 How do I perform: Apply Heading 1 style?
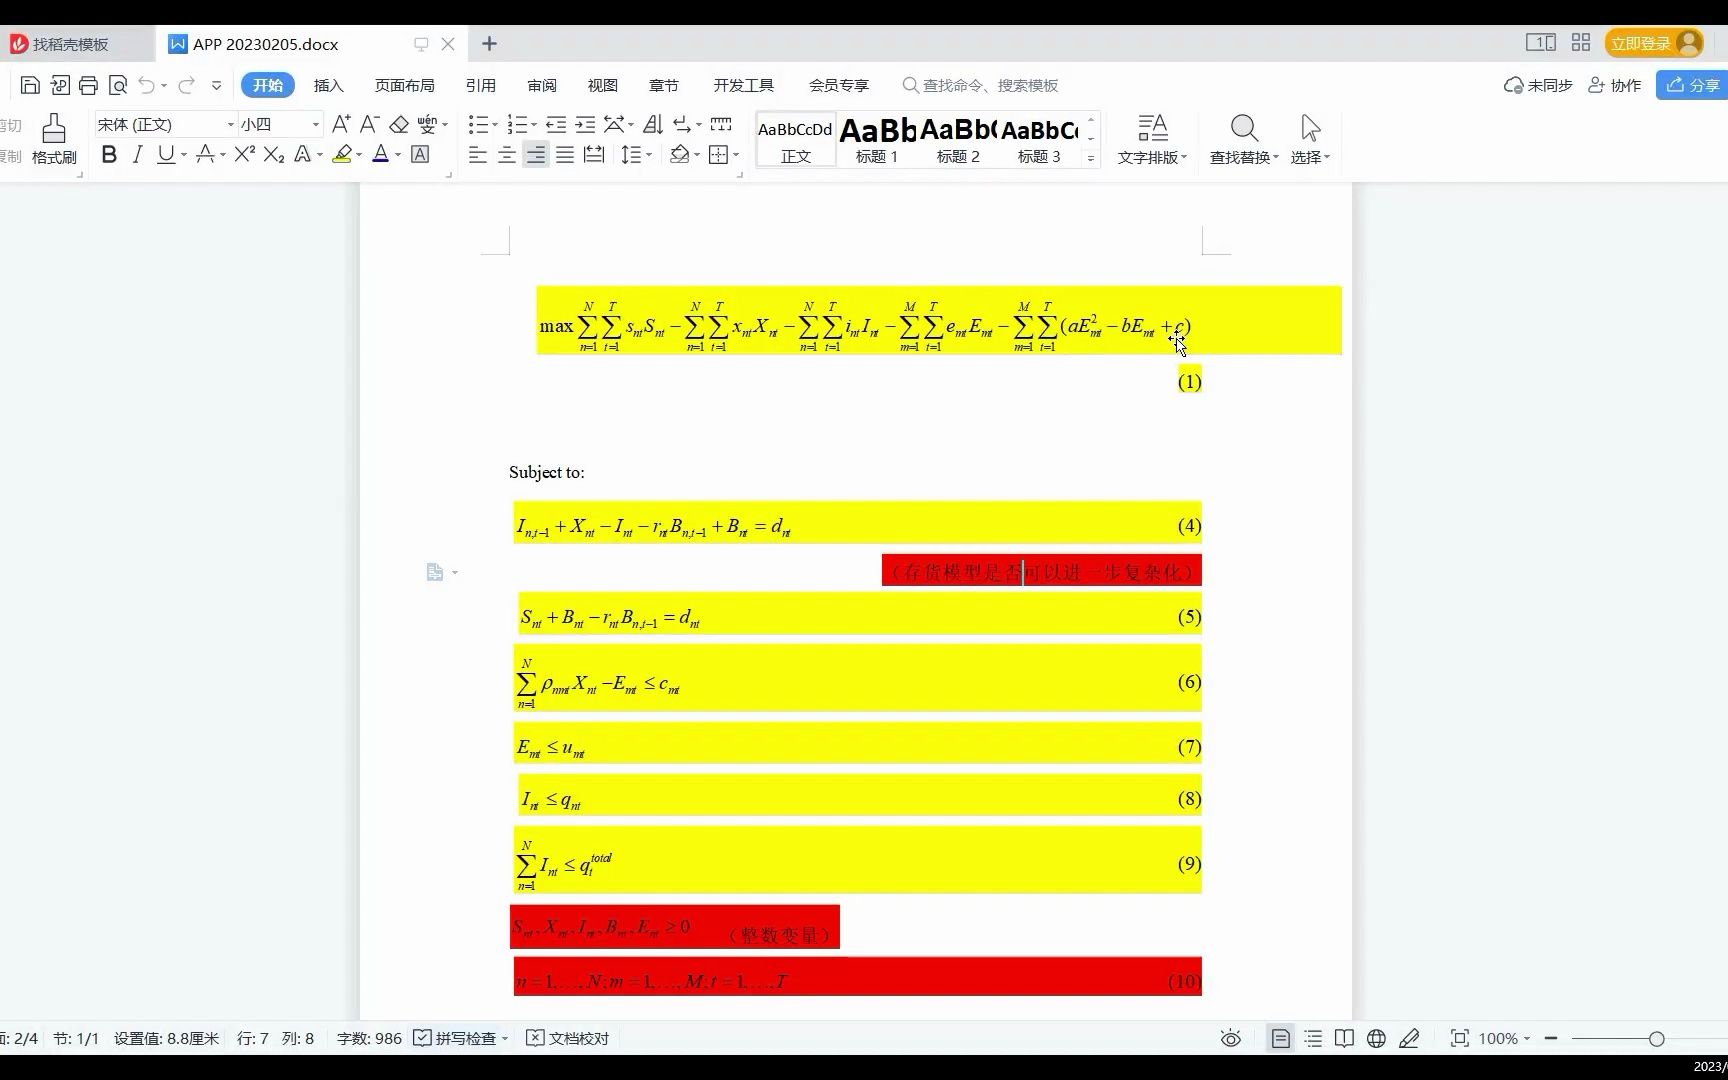click(877, 139)
